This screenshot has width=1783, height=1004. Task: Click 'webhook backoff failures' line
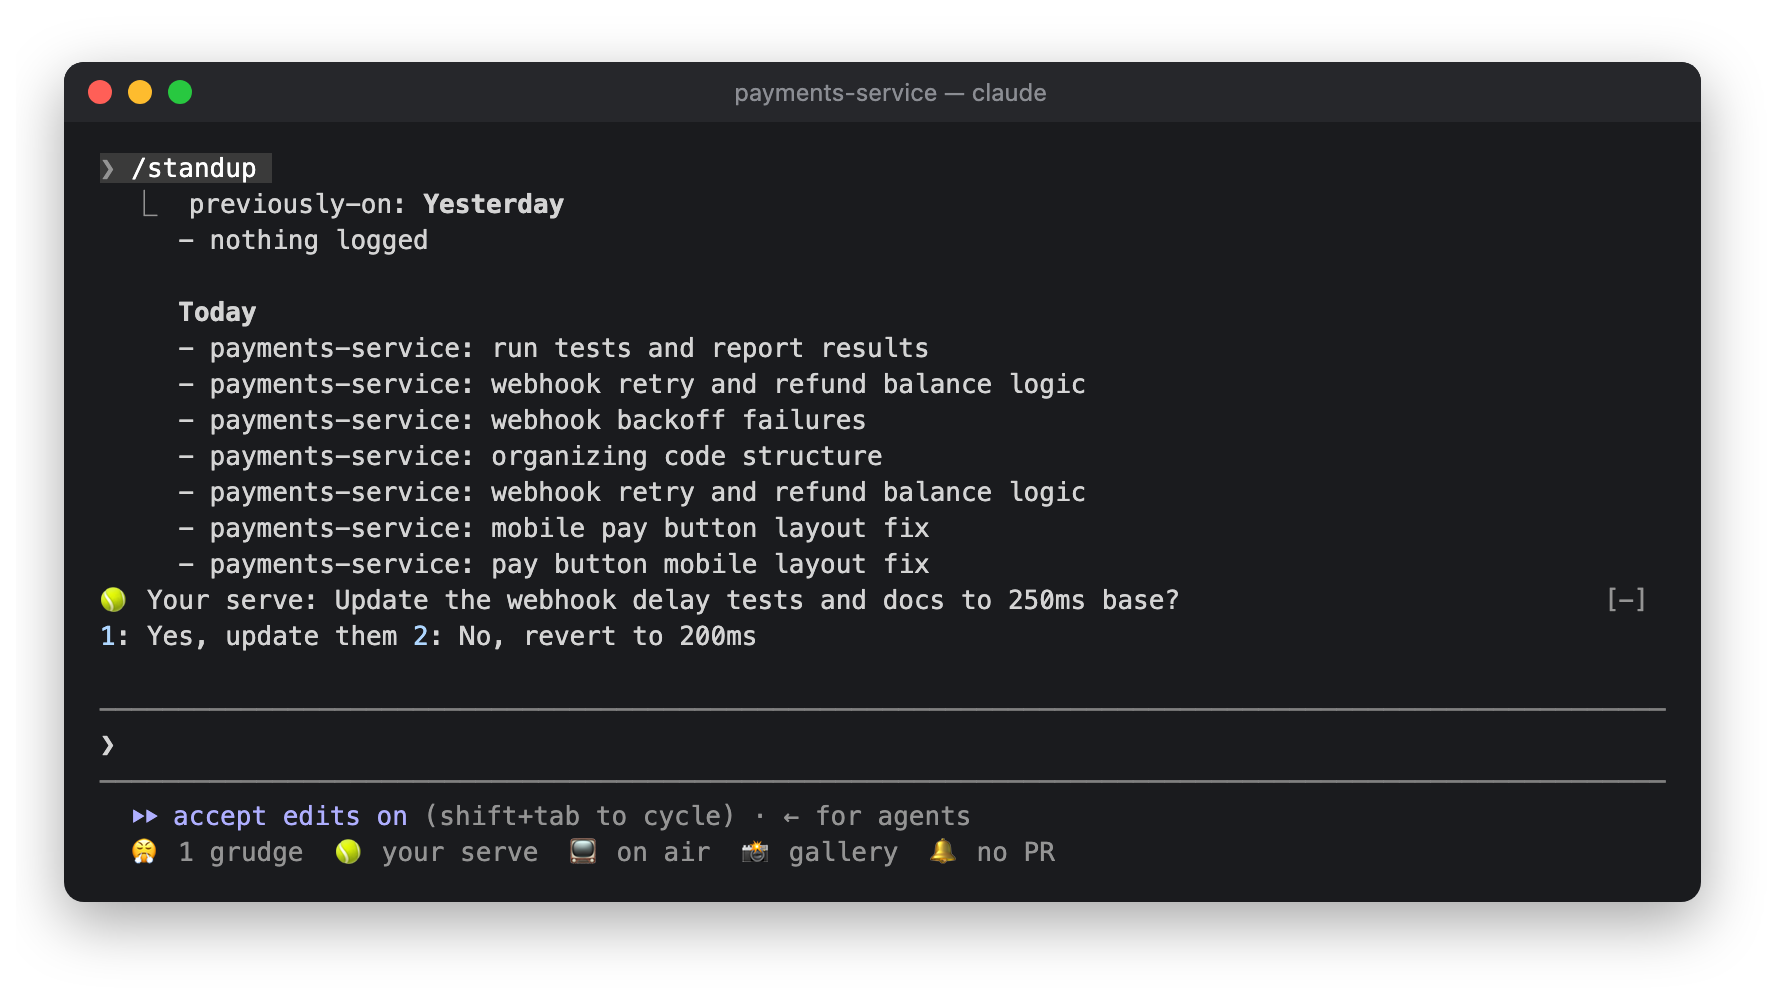pos(522,420)
